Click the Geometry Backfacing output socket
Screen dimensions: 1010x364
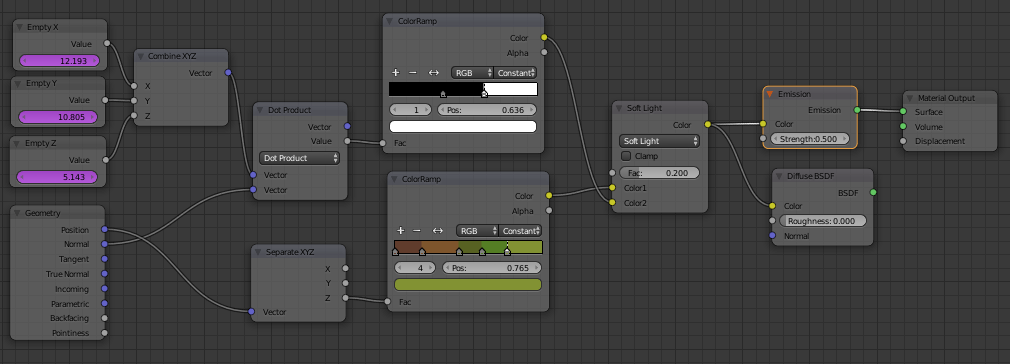pos(104,318)
